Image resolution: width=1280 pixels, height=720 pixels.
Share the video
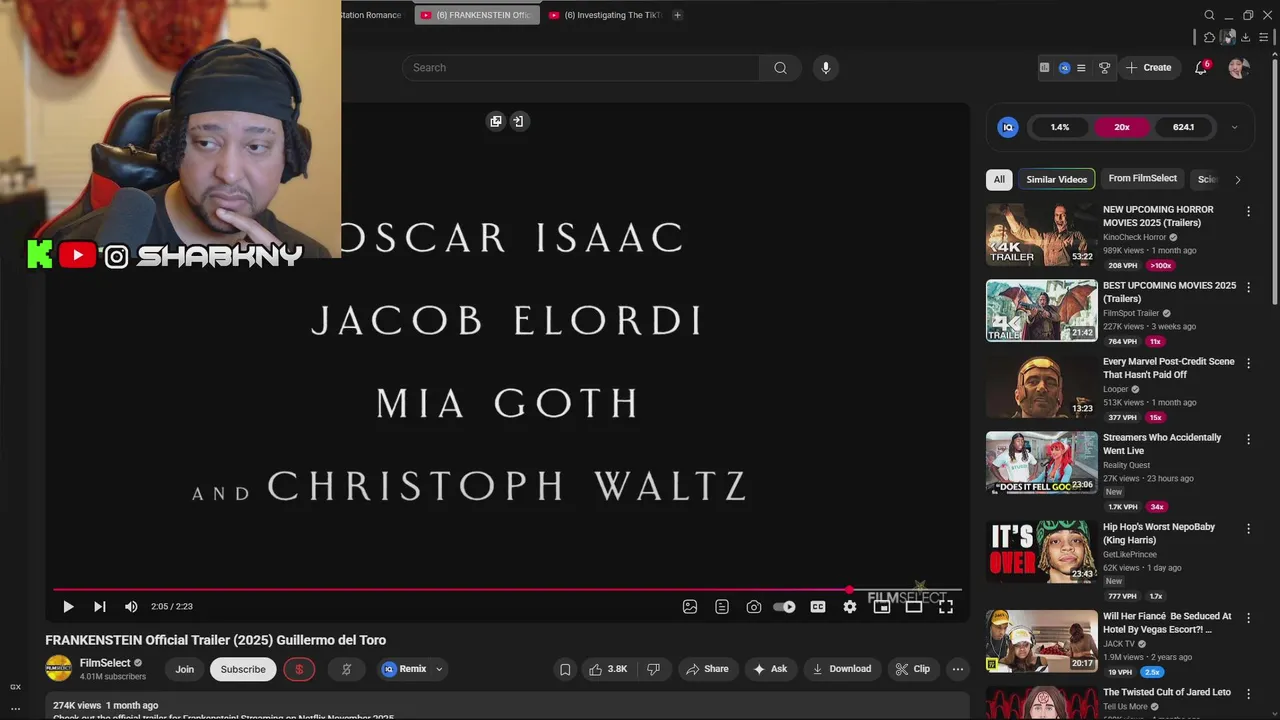point(707,669)
